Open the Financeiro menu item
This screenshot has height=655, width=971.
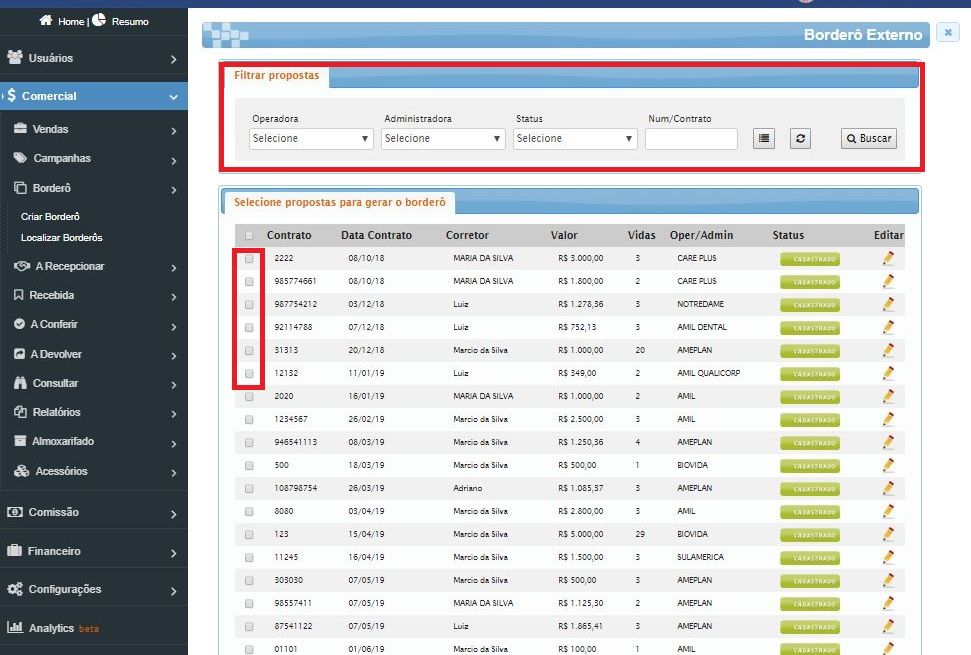[x=94, y=551]
